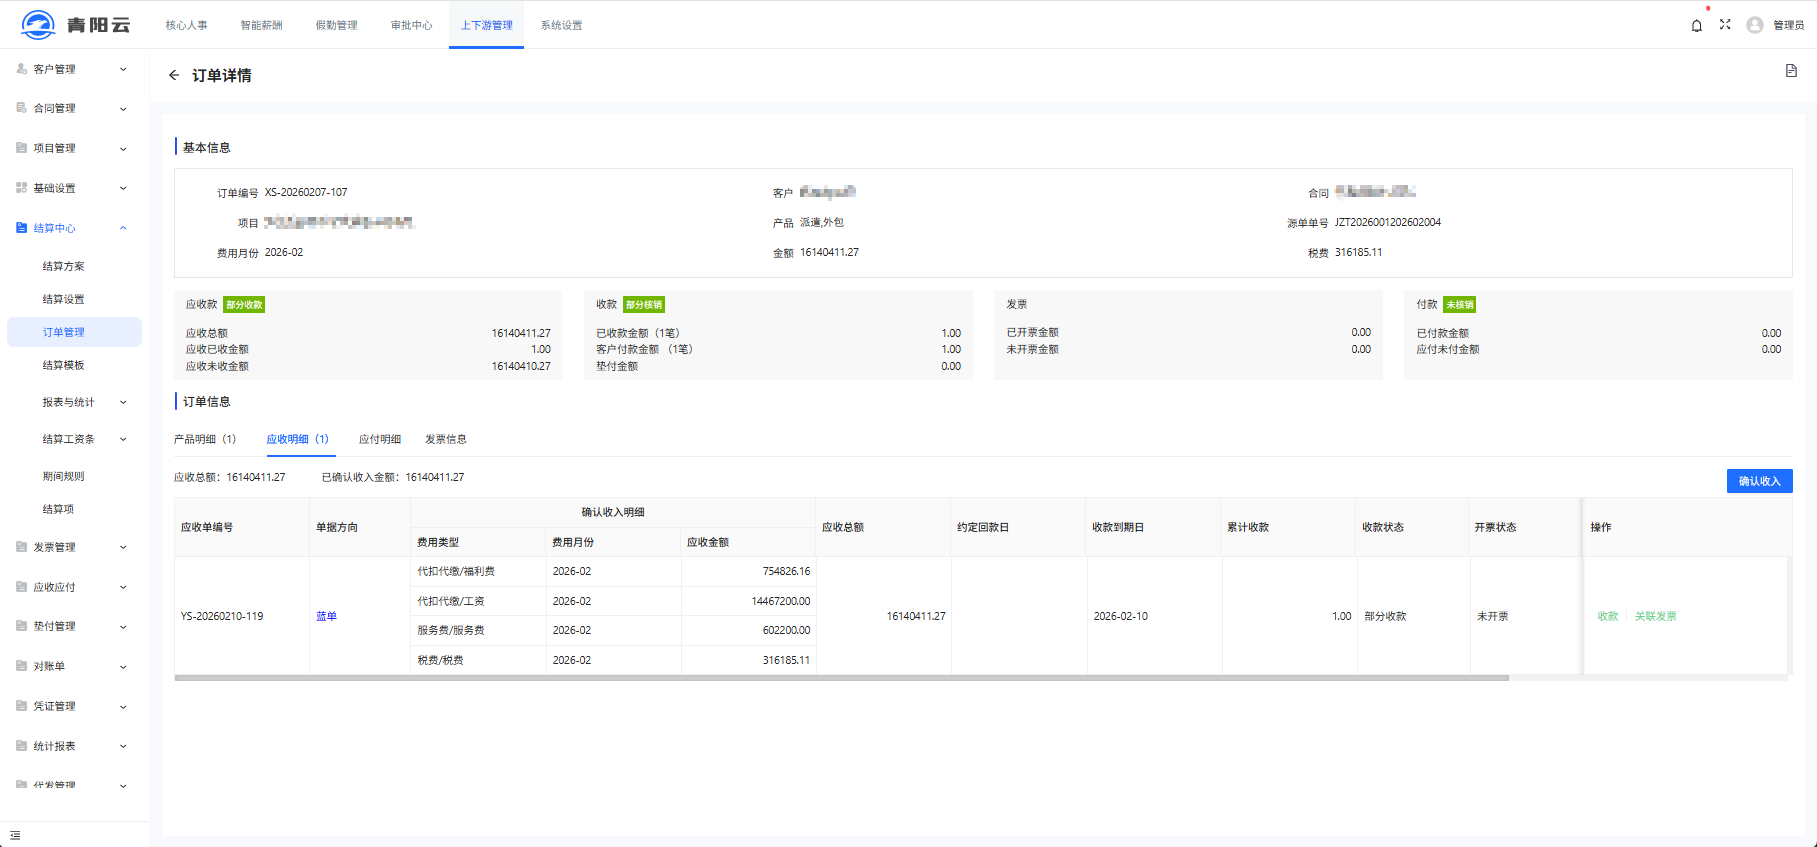Click the 关联发票 link in the table row
The width and height of the screenshot is (1817, 847).
(1655, 617)
